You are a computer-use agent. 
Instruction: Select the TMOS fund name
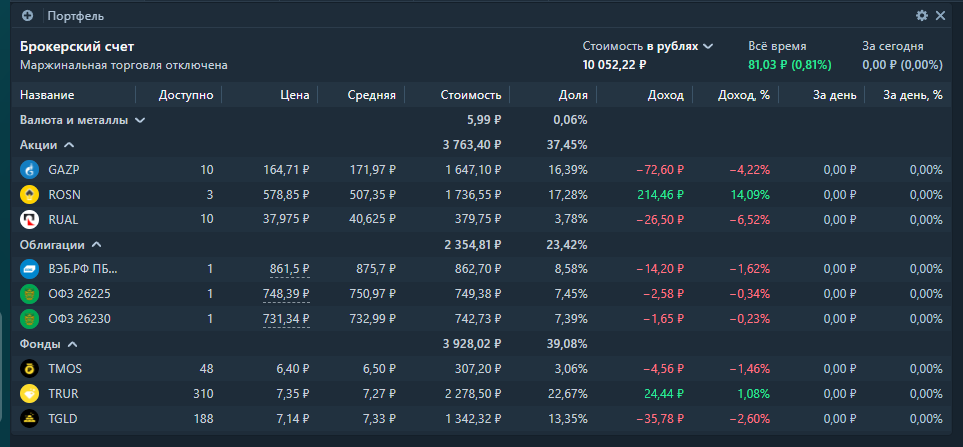tap(65, 369)
